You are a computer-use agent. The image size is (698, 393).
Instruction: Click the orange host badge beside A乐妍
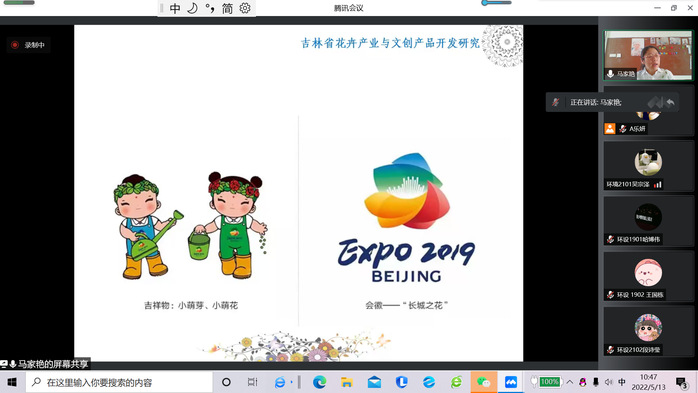tap(610, 129)
